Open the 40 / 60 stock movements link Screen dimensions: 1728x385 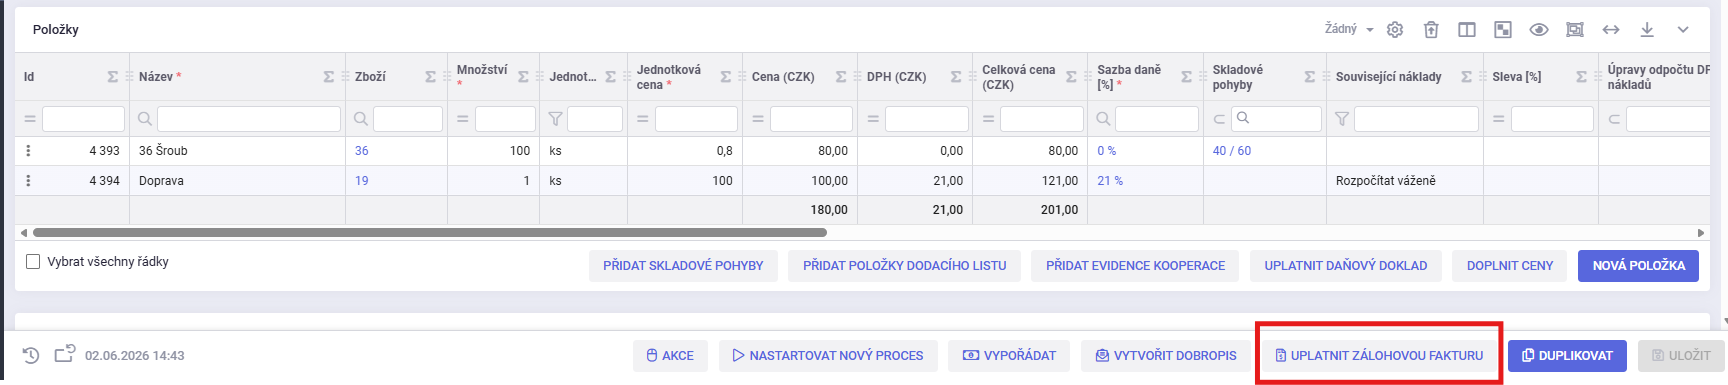click(1232, 151)
